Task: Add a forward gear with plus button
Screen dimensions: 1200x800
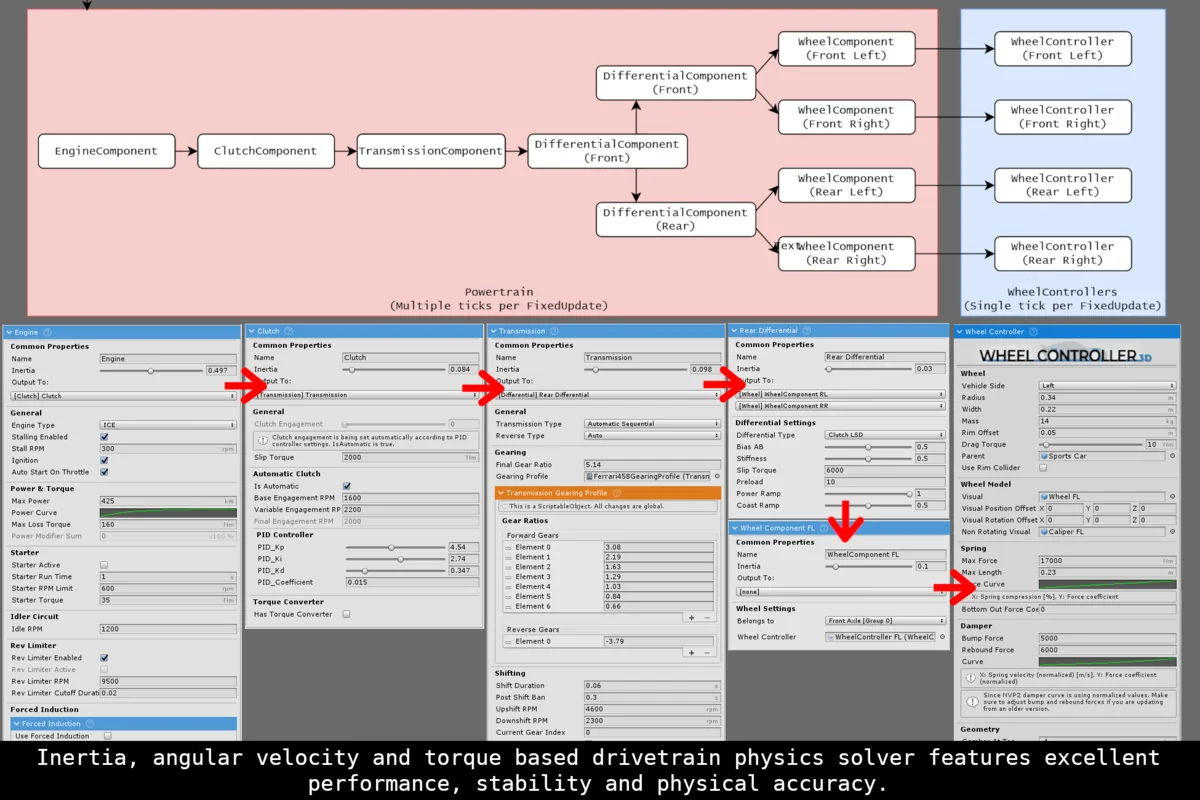Action: click(690, 618)
